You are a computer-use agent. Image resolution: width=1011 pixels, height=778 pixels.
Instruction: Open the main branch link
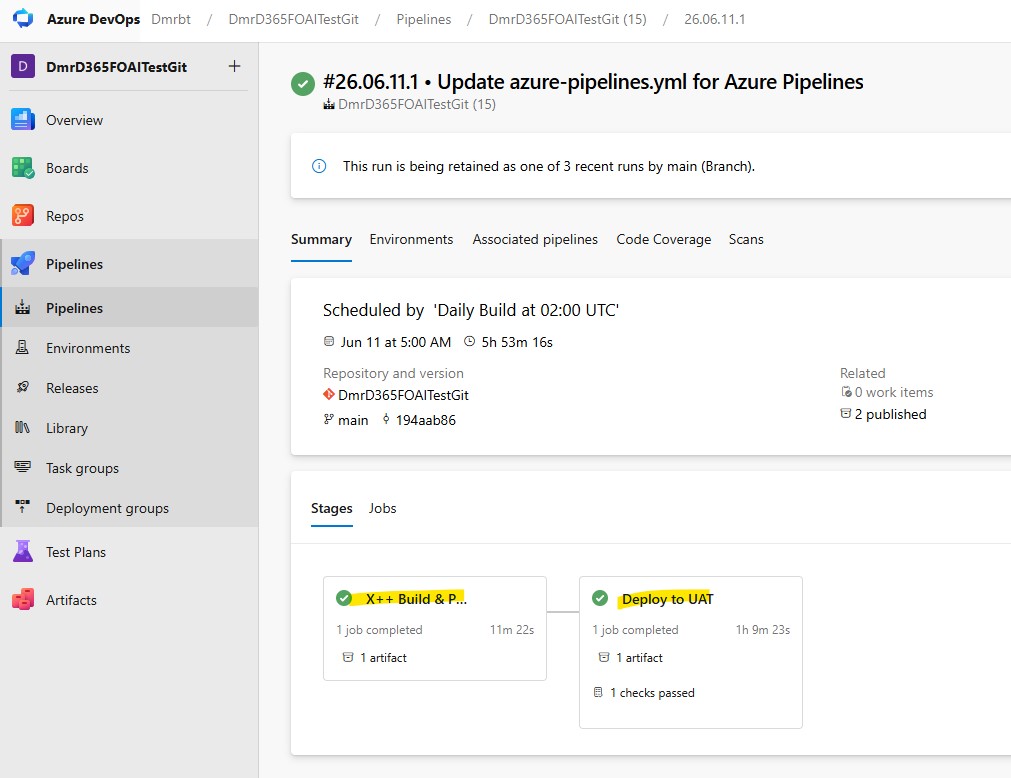pyautogui.click(x=353, y=420)
